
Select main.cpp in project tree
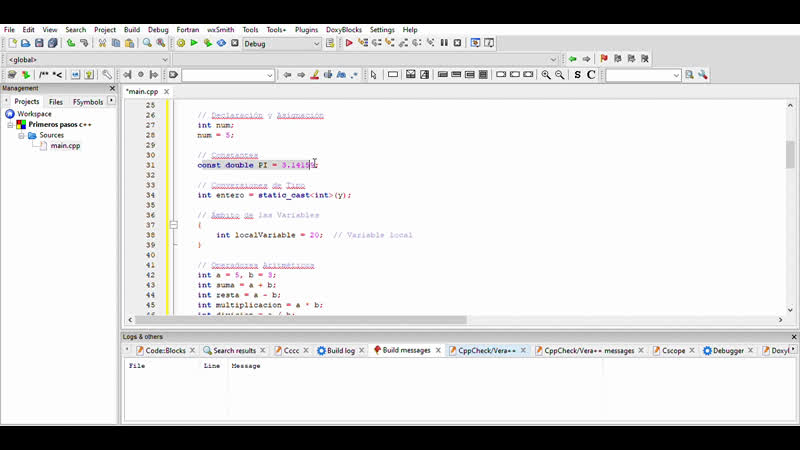(x=65, y=146)
